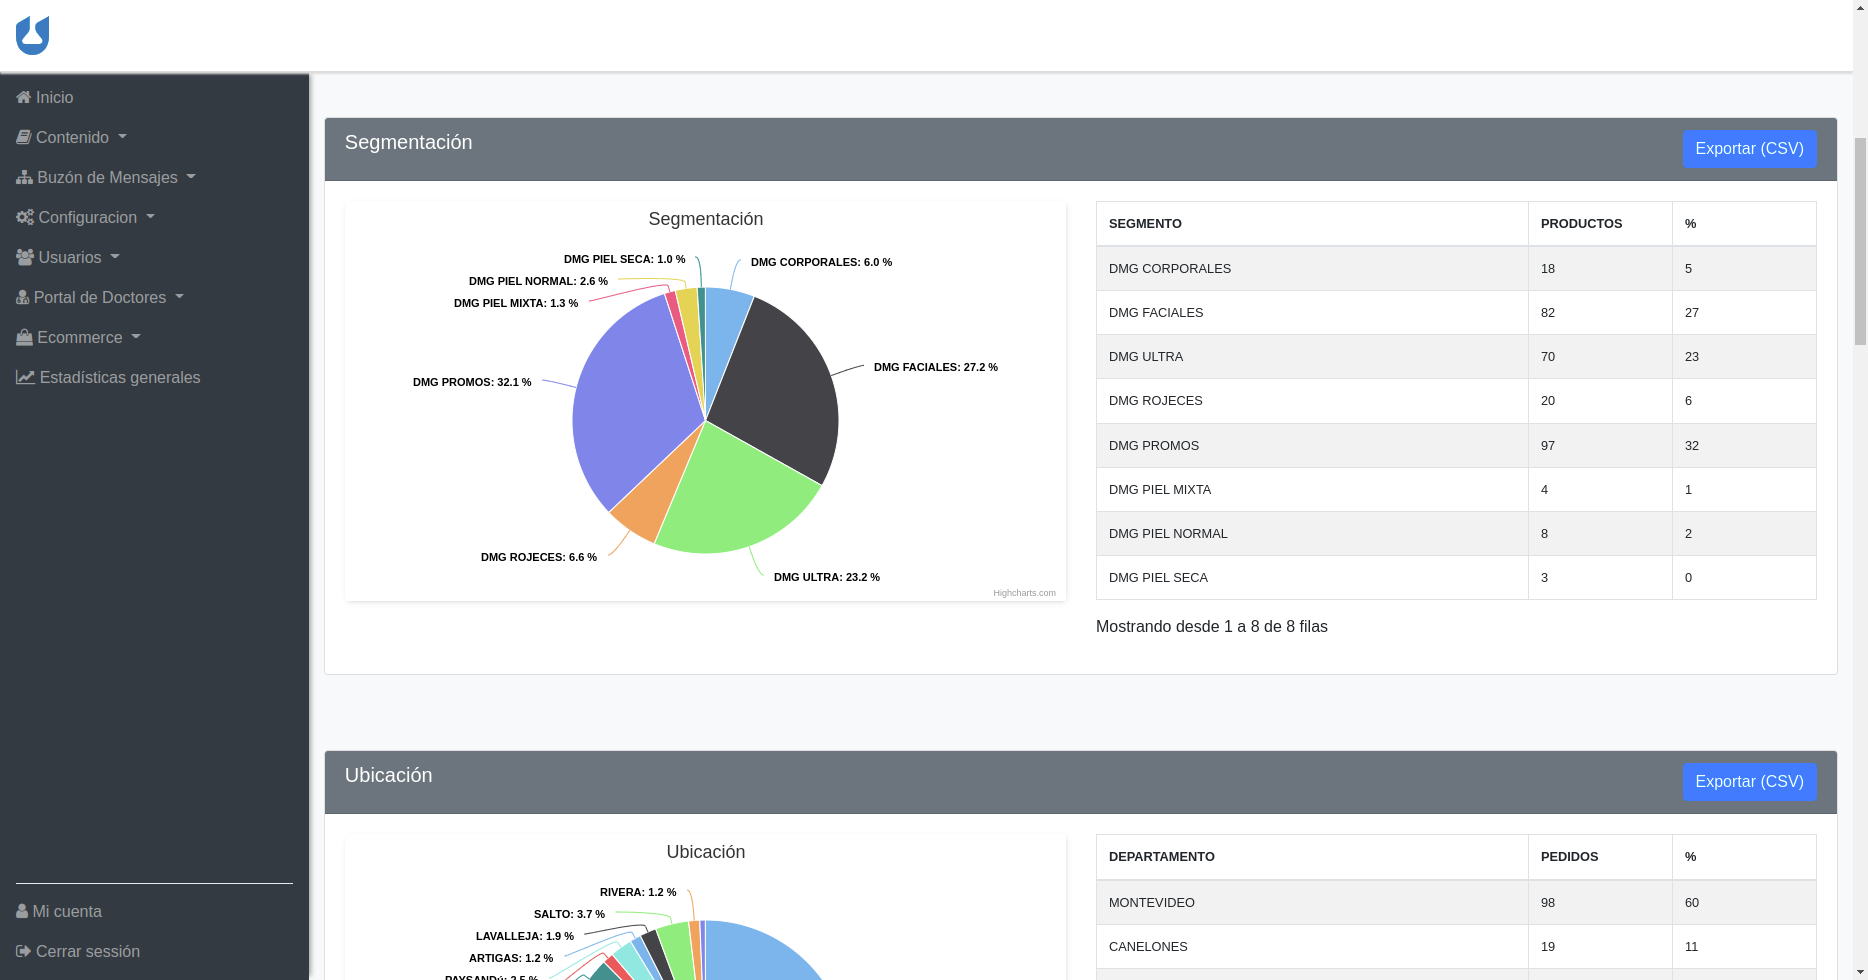The image size is (1868, 980).
Task: Click the PEDIDOS column header
Action: pos(1600,857)
